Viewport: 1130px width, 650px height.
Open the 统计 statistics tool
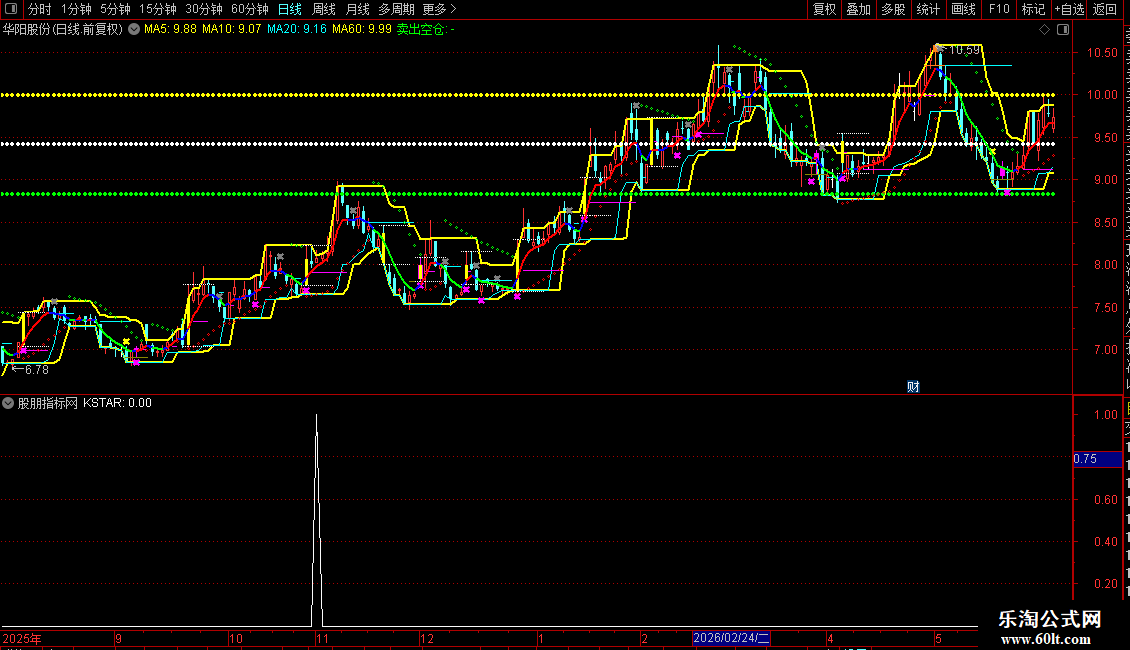pos(928,9)
